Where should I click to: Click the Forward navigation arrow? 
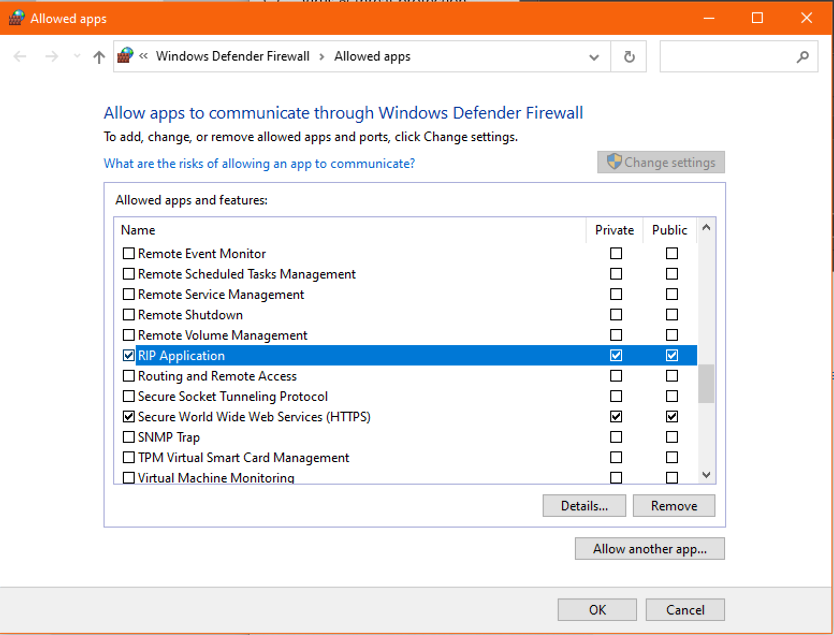(52, 56)
